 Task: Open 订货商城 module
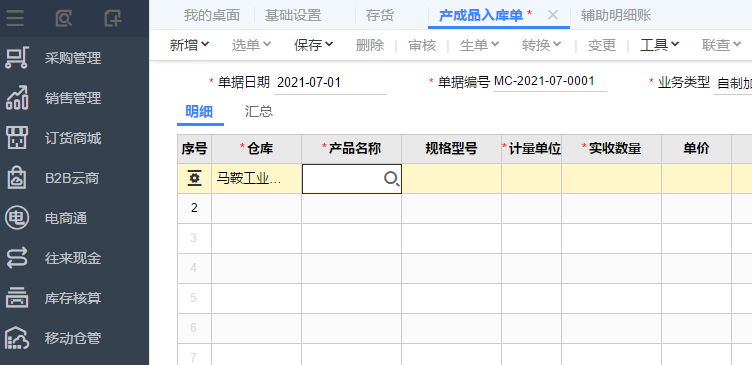click(74, 138)
